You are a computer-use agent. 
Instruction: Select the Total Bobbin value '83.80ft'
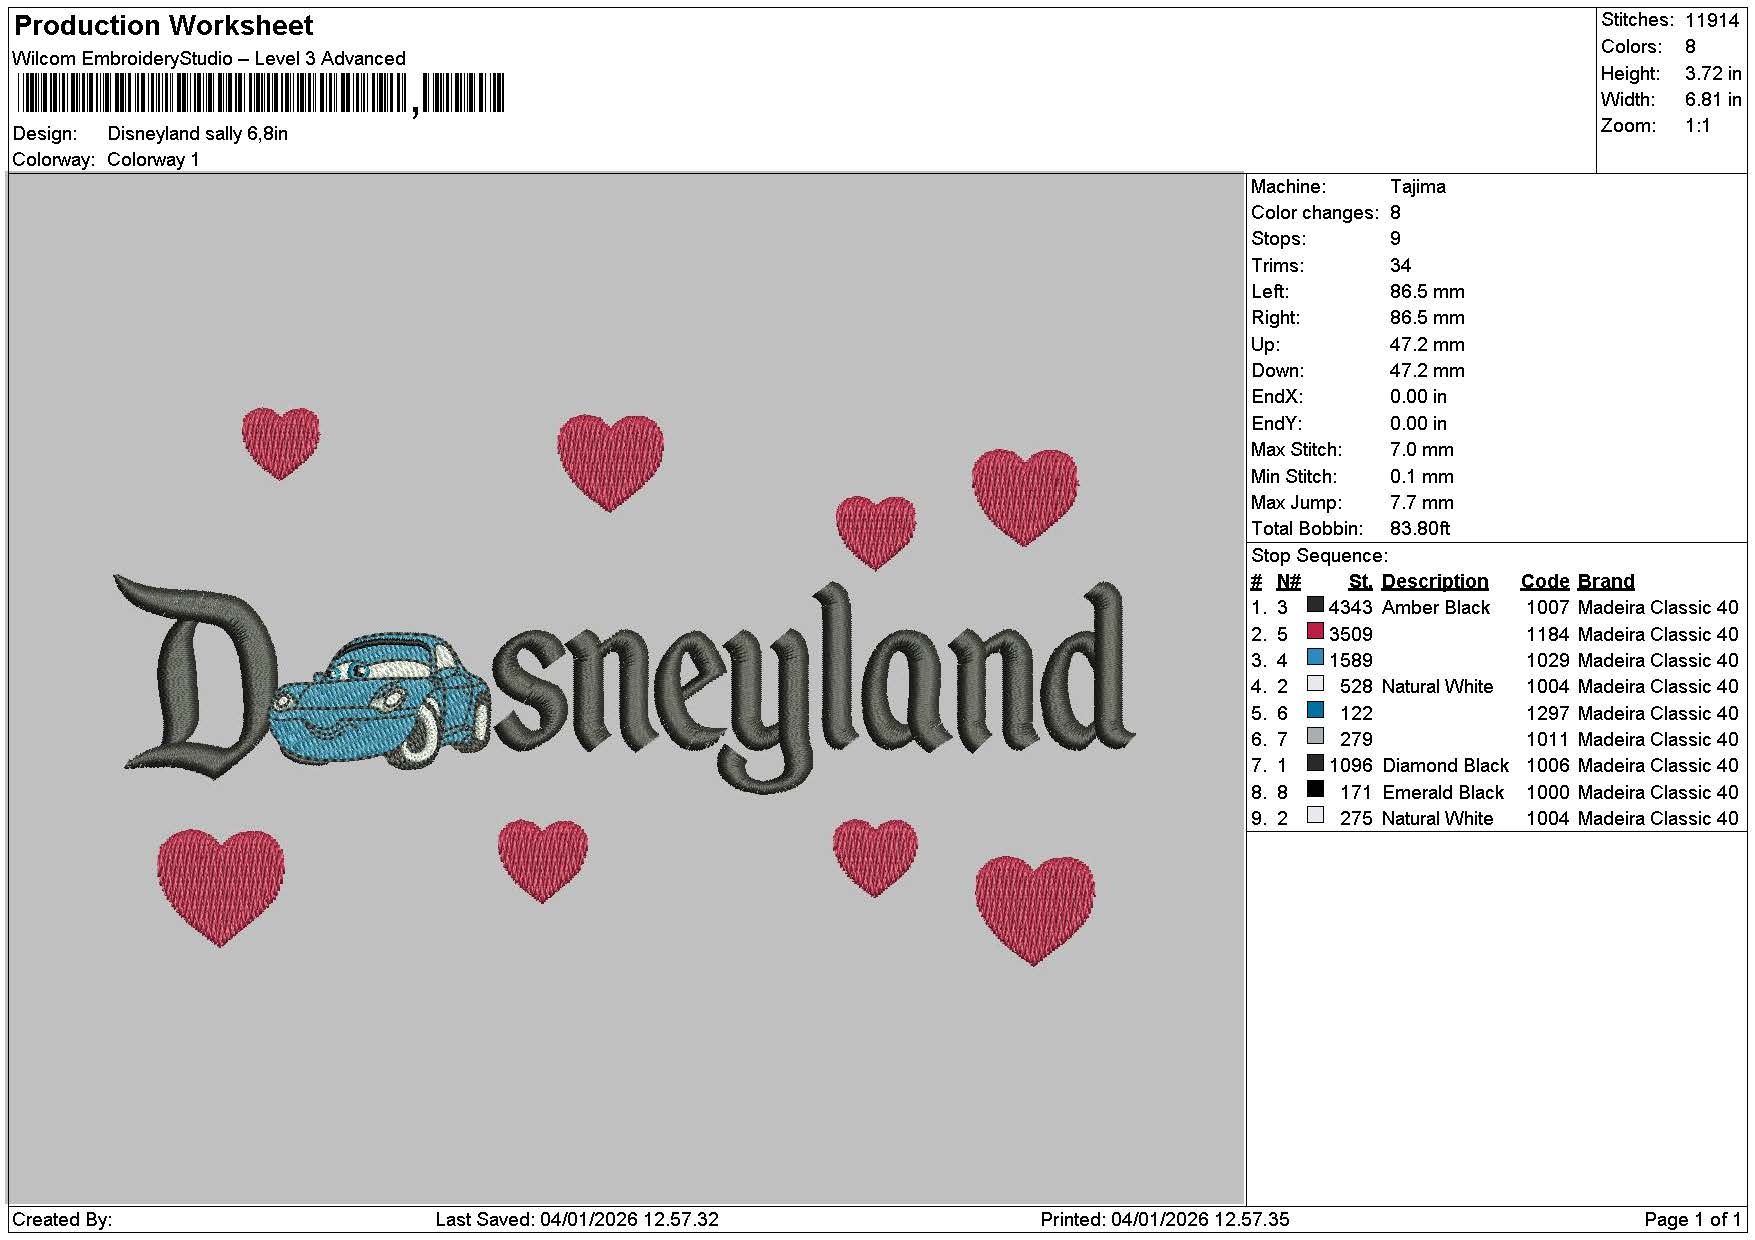point(1420,529)
